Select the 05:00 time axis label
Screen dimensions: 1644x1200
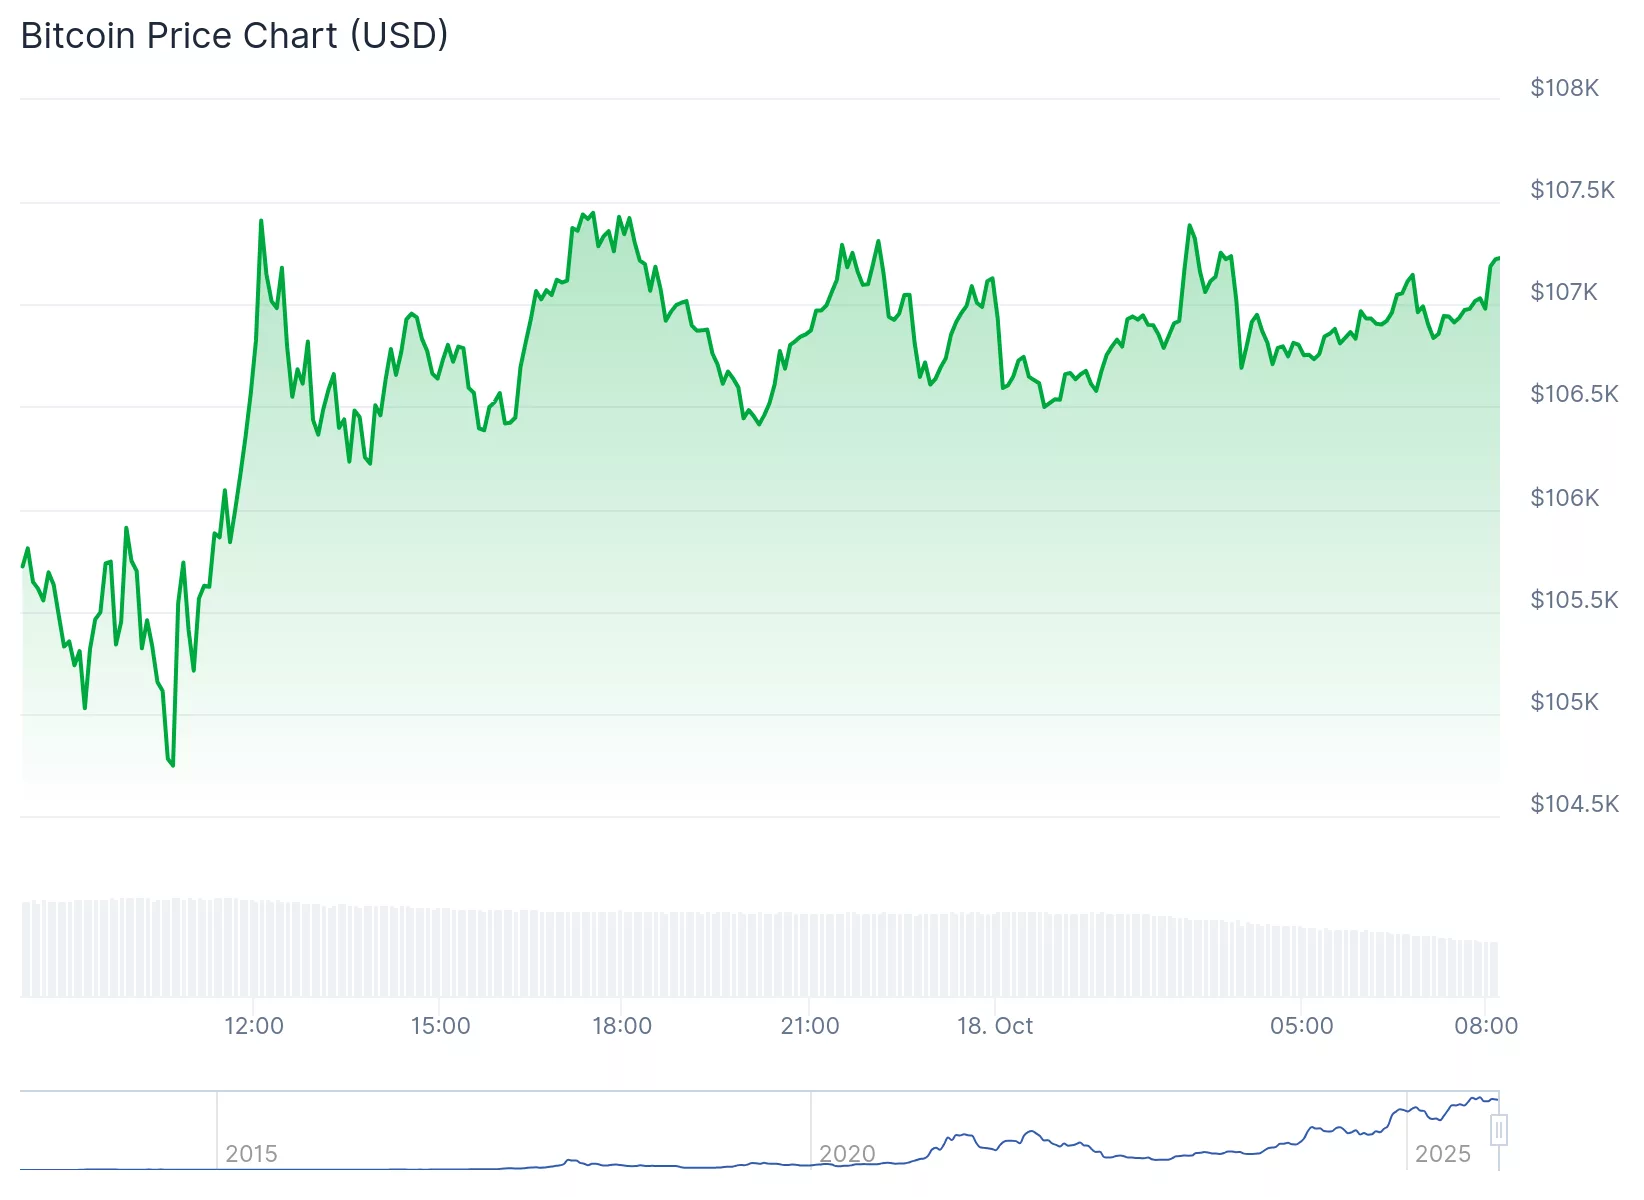click(1301, 1026)
